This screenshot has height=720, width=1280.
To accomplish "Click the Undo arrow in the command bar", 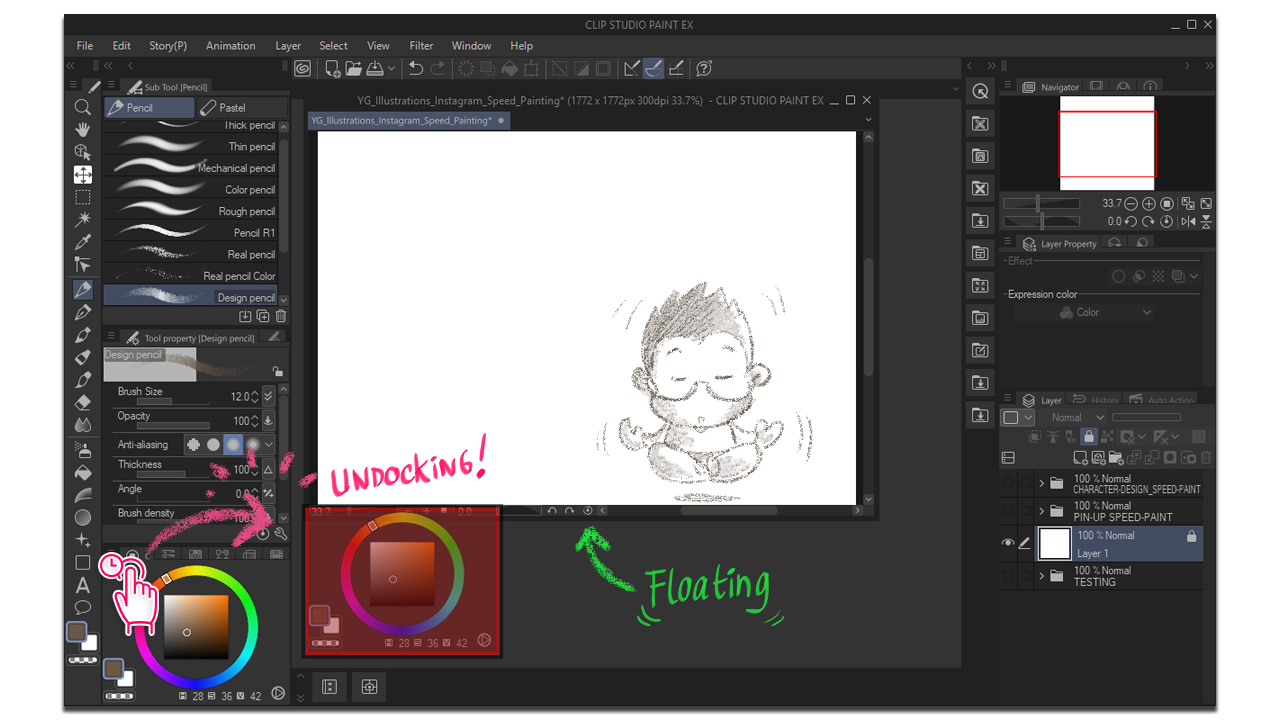I will click(x=416, y=68).
